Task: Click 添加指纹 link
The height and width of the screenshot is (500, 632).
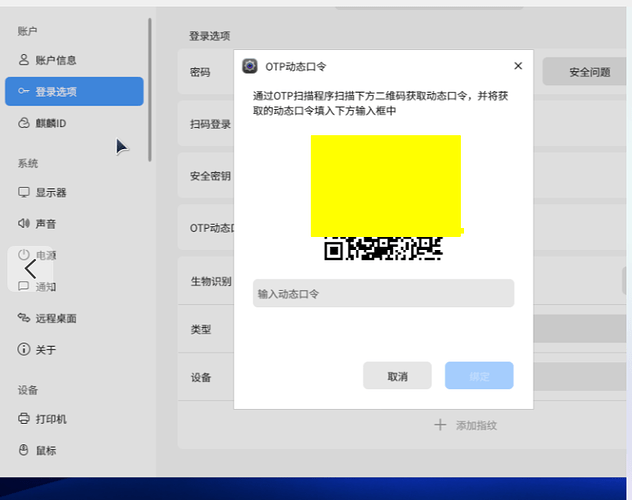Action: click(476, 425)
